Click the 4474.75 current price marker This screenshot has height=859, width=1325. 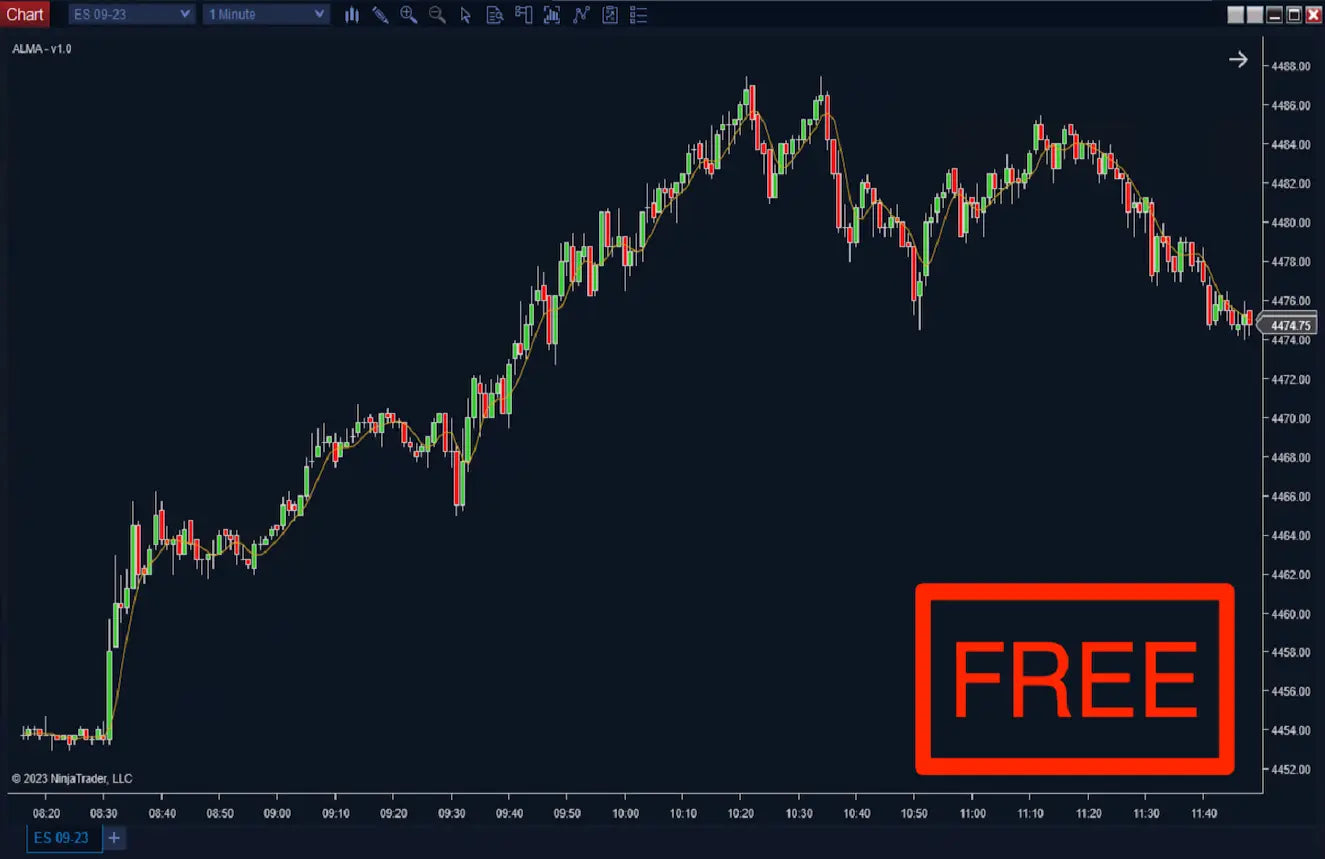[x=1290, y=325]
